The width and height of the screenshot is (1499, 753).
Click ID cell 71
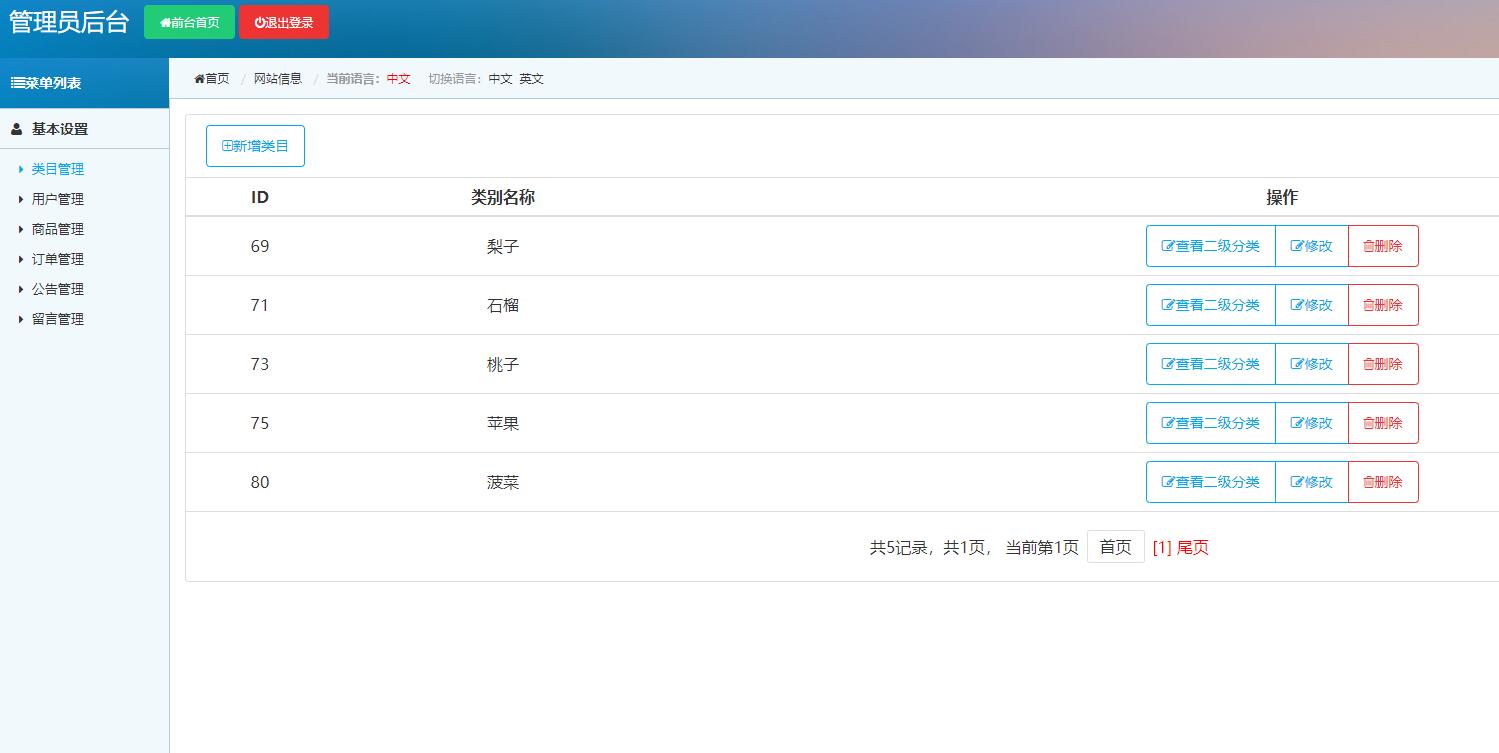point(260,305)
